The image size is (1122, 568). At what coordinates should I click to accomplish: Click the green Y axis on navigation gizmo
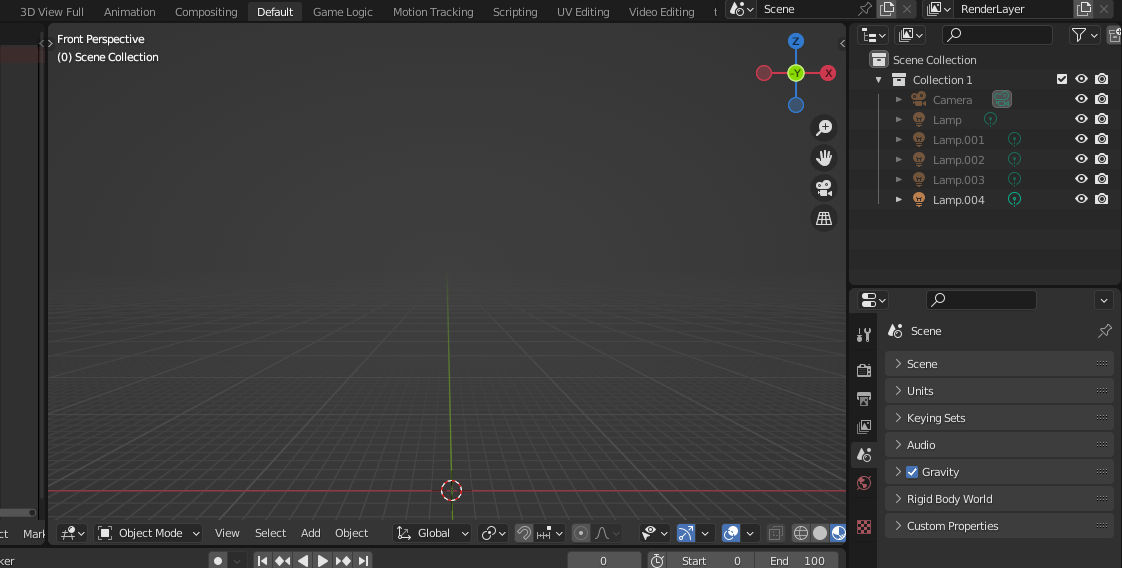click(796, 73)
